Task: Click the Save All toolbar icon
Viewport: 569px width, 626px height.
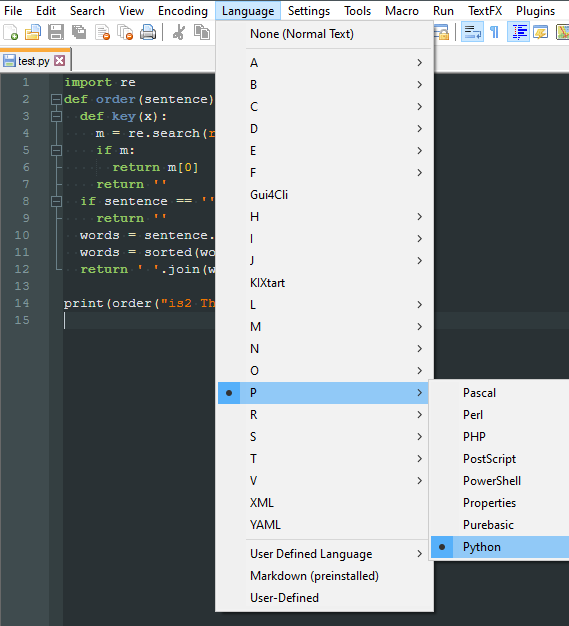Action: click(x=79, y=32)
